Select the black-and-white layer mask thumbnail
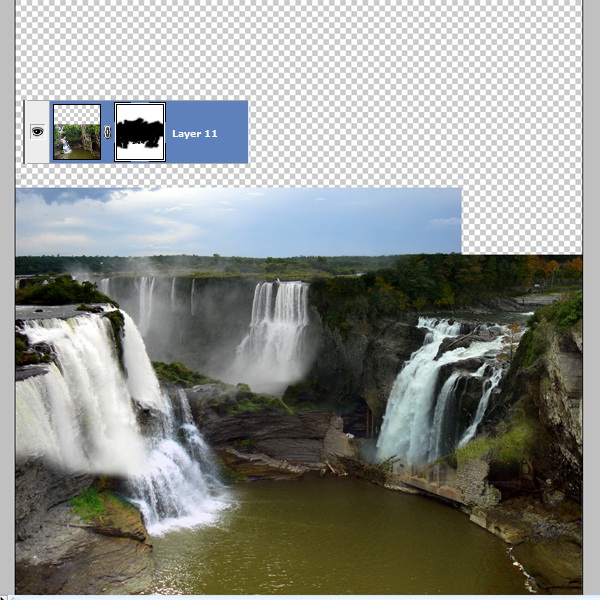Screen dimensions: 600x600 click(x=140, y=131)
